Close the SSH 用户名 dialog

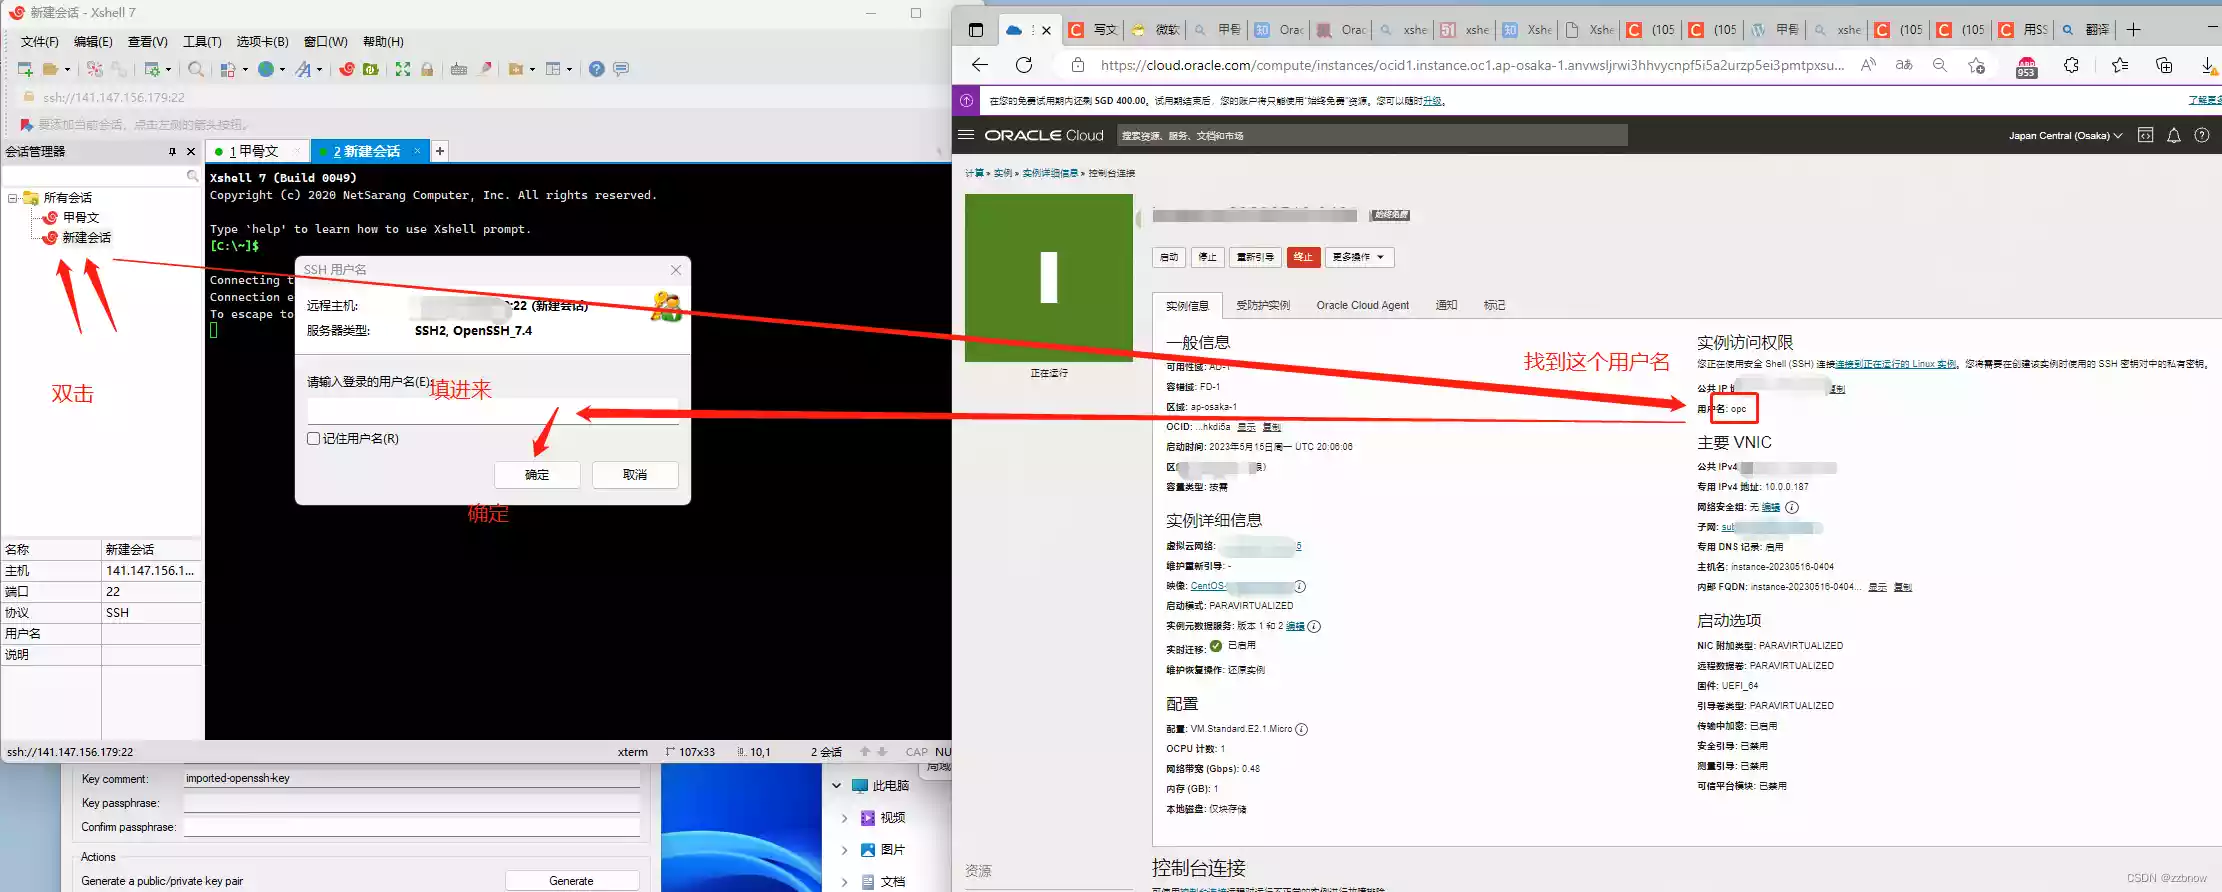point(676,270)
